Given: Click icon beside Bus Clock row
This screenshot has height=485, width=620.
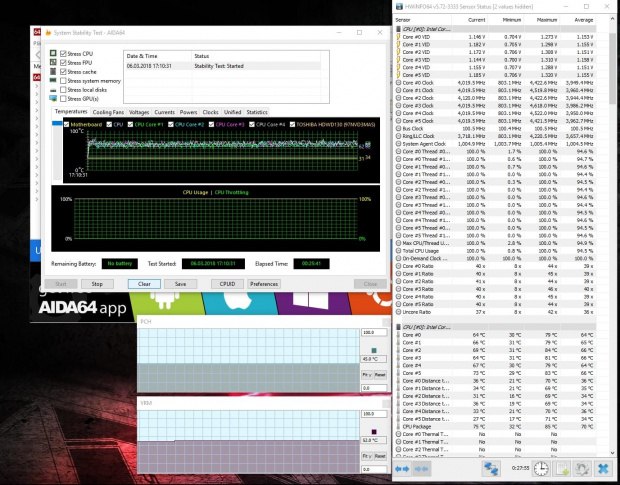Looking at the screenshot, I should tap(399, 128).
